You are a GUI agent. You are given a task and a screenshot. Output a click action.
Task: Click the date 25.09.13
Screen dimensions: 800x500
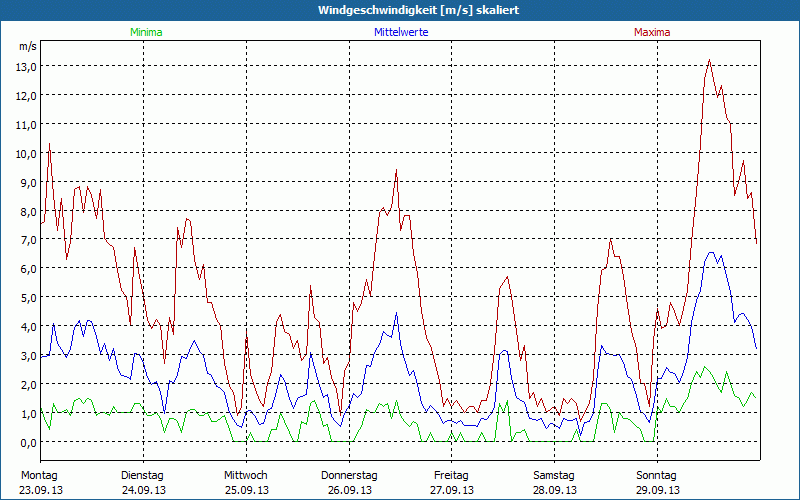(246, 490)
